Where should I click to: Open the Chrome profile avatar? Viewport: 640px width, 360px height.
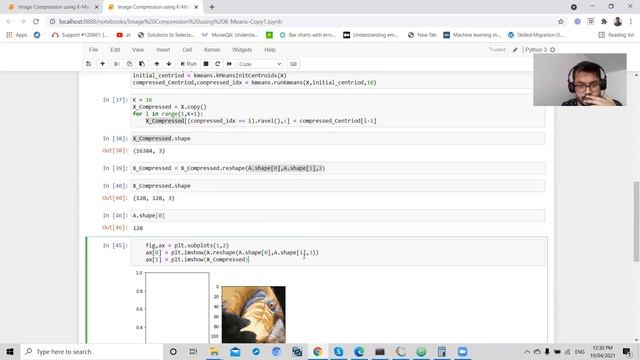tap(618, 22)
